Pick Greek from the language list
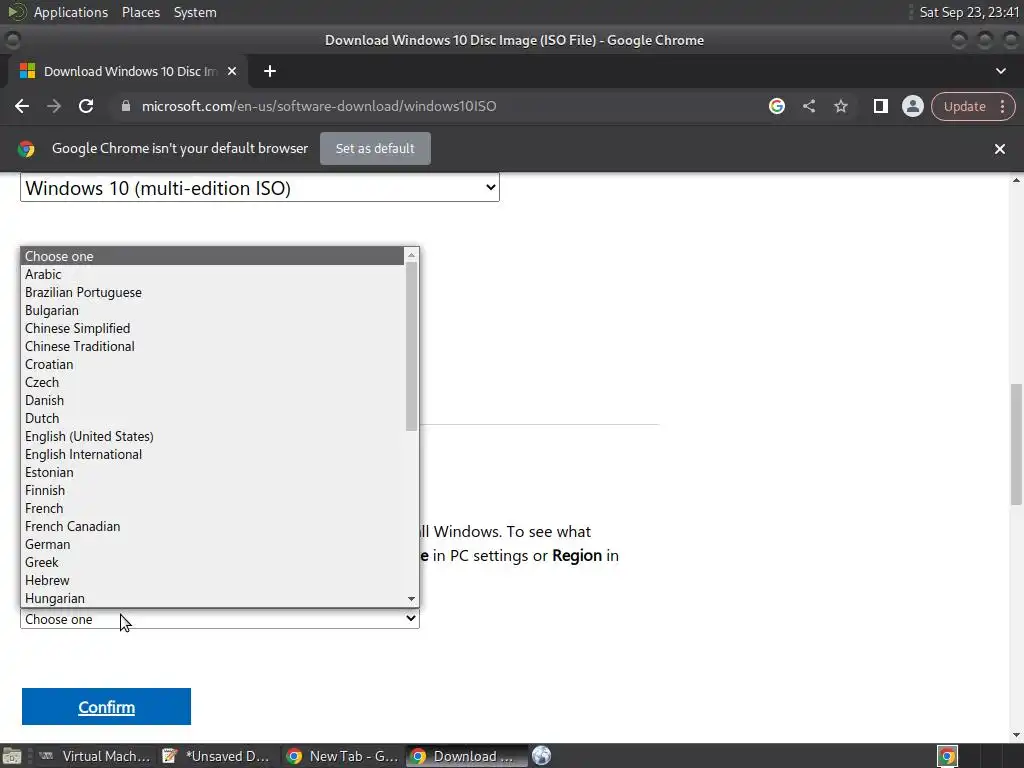 [213, 562]
